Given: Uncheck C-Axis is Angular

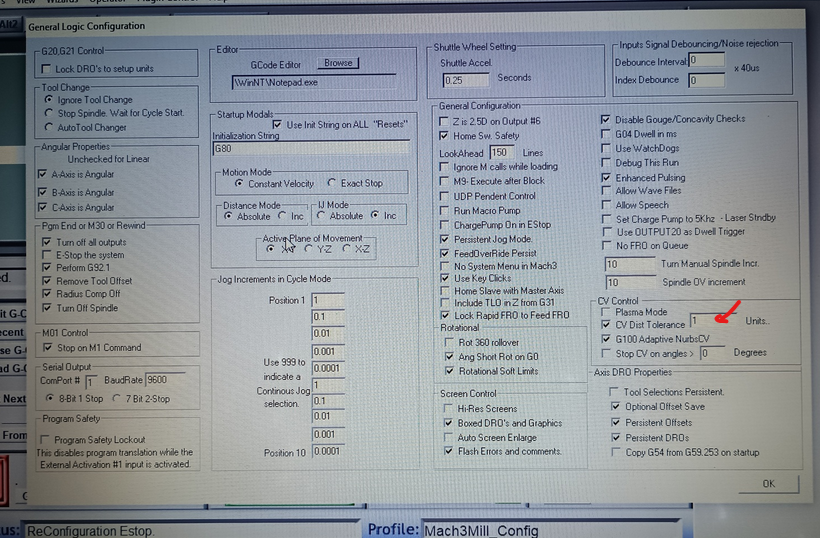Looking at the screenshot, I should (x=43, y=207).
